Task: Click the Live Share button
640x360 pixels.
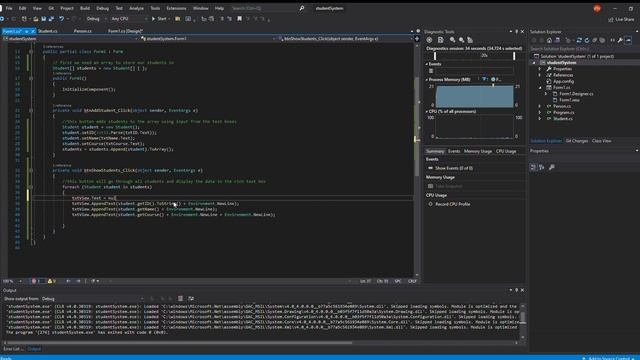Action: (x=621, y=19)
